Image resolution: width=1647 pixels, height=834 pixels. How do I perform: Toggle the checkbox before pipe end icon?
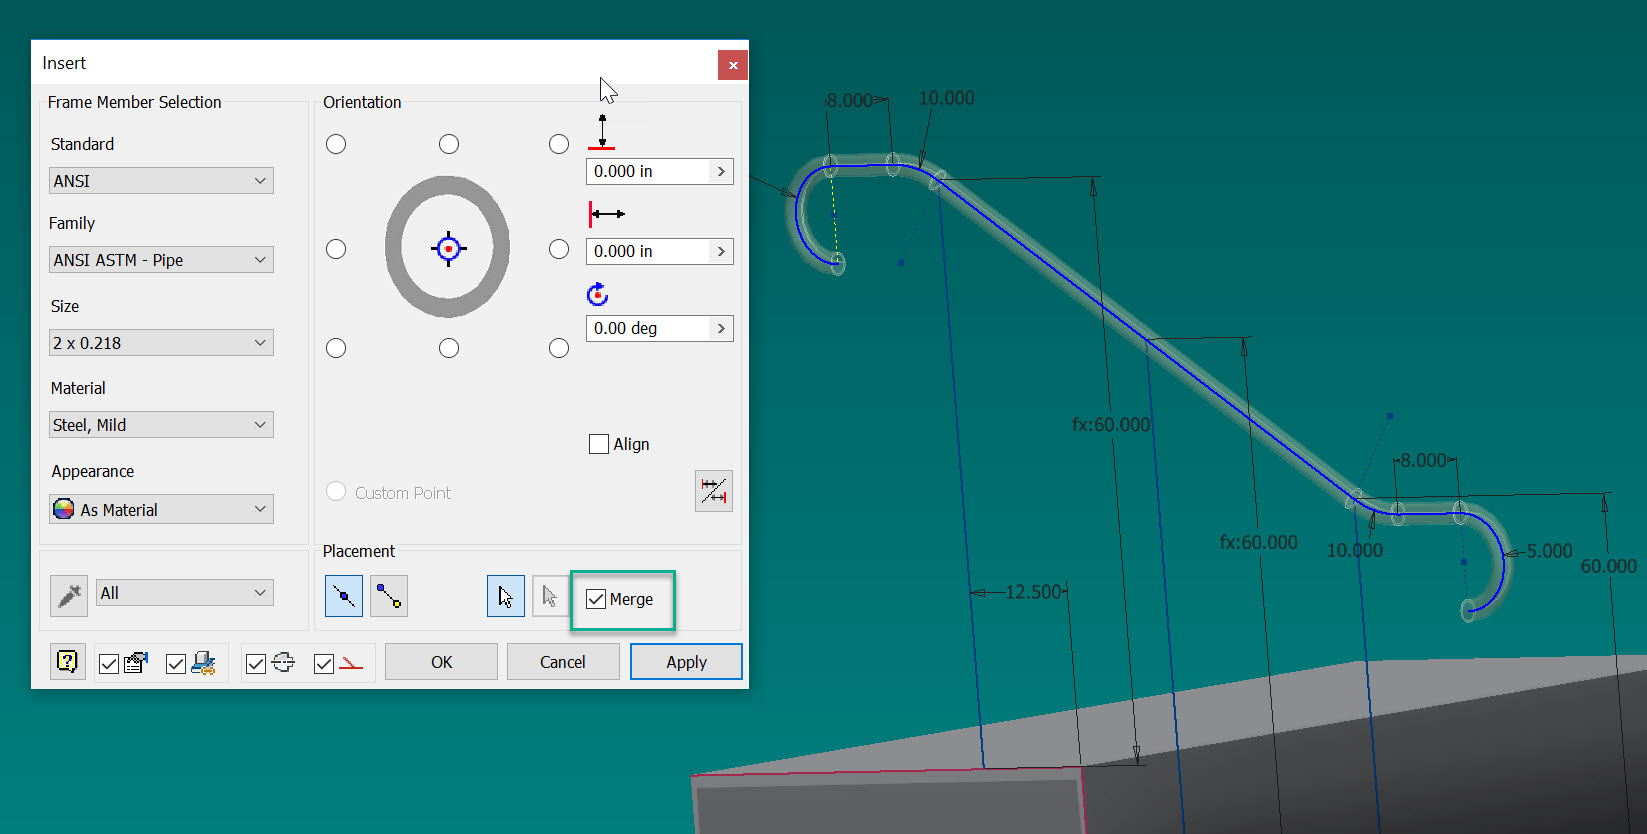[x=256, y=664]
